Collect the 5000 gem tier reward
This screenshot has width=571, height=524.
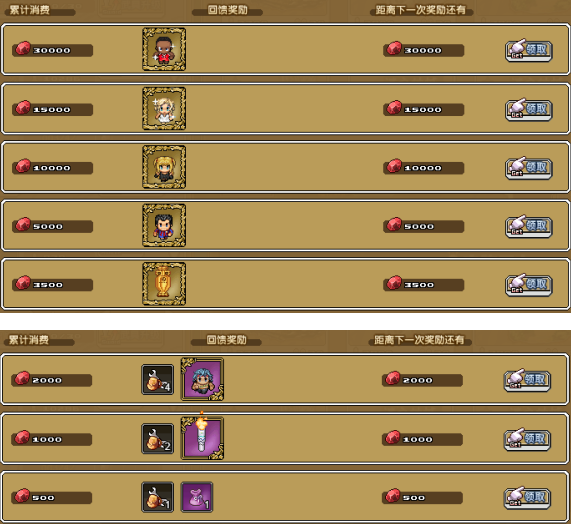tap(529, 226)
